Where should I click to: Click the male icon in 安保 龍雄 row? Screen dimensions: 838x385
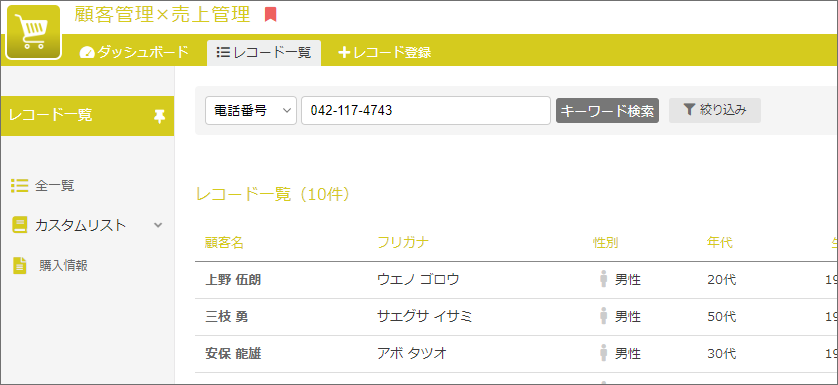tap(604, 353)
